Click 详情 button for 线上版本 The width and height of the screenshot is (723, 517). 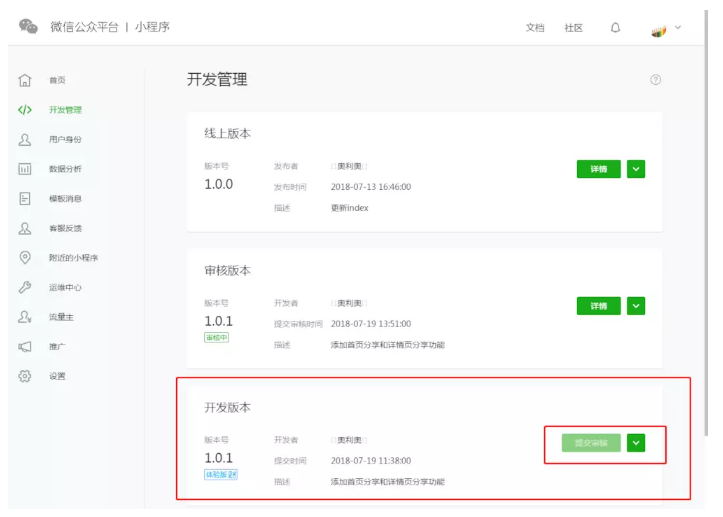click(598, 169)
